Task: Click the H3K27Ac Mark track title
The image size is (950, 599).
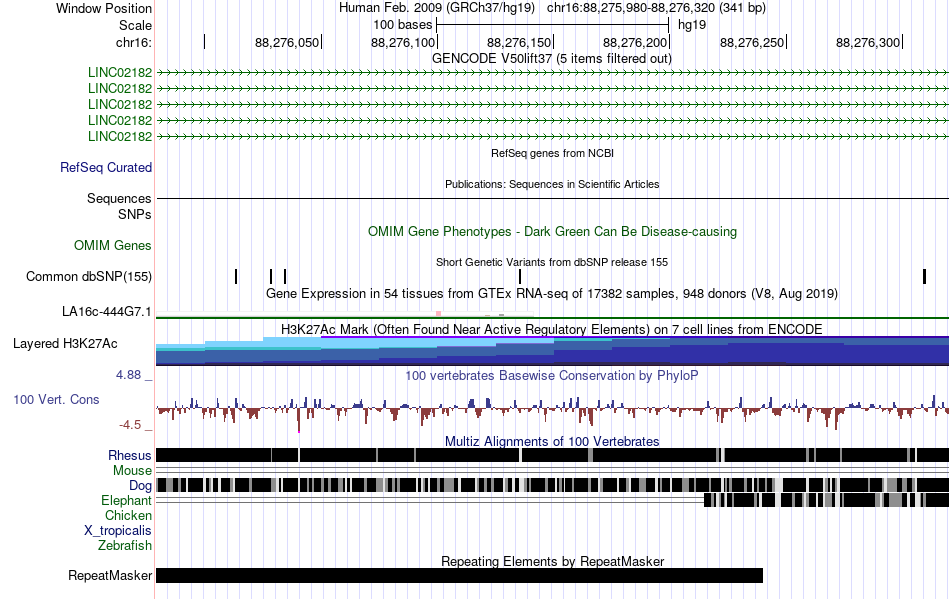Action: click(x=552, y=329)
